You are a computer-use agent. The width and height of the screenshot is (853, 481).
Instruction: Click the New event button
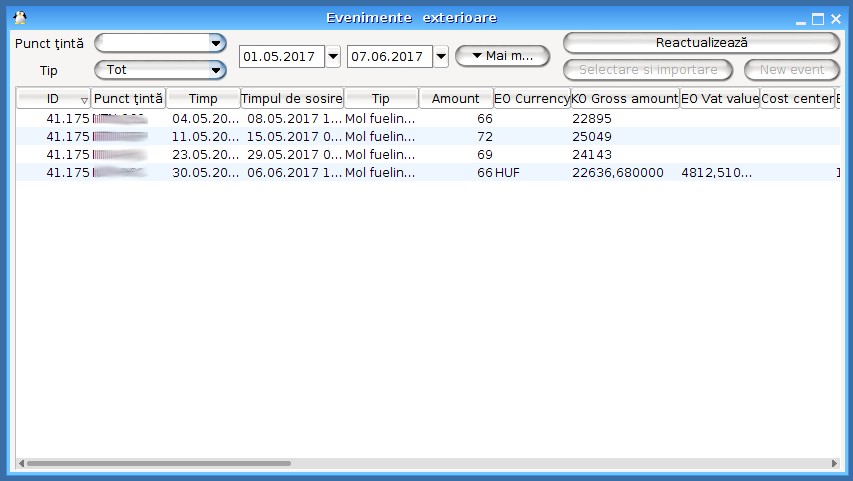[791, 70]
